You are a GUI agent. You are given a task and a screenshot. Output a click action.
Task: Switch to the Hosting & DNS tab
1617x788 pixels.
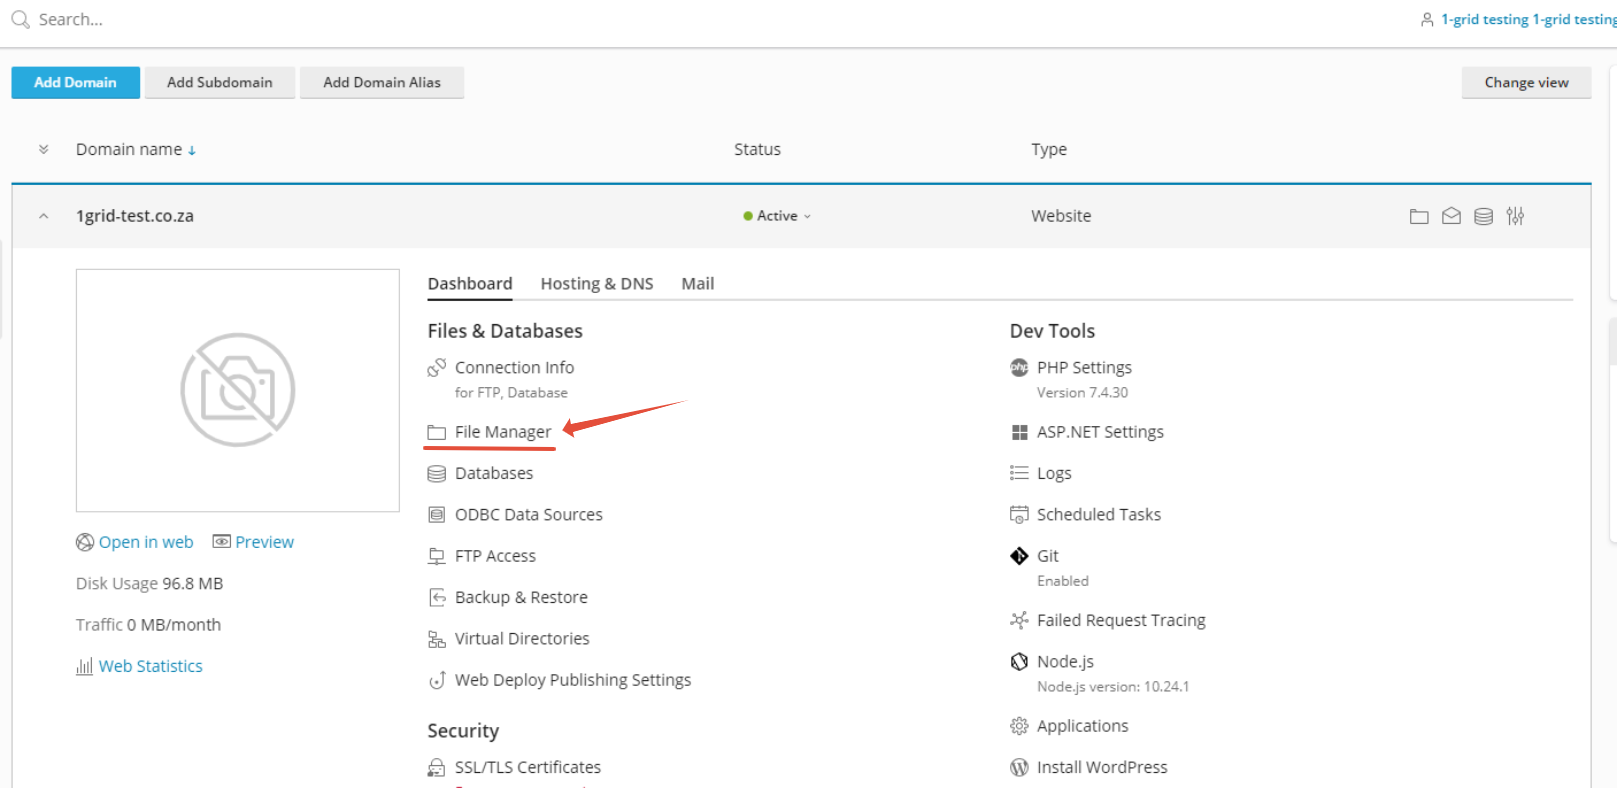597,284
